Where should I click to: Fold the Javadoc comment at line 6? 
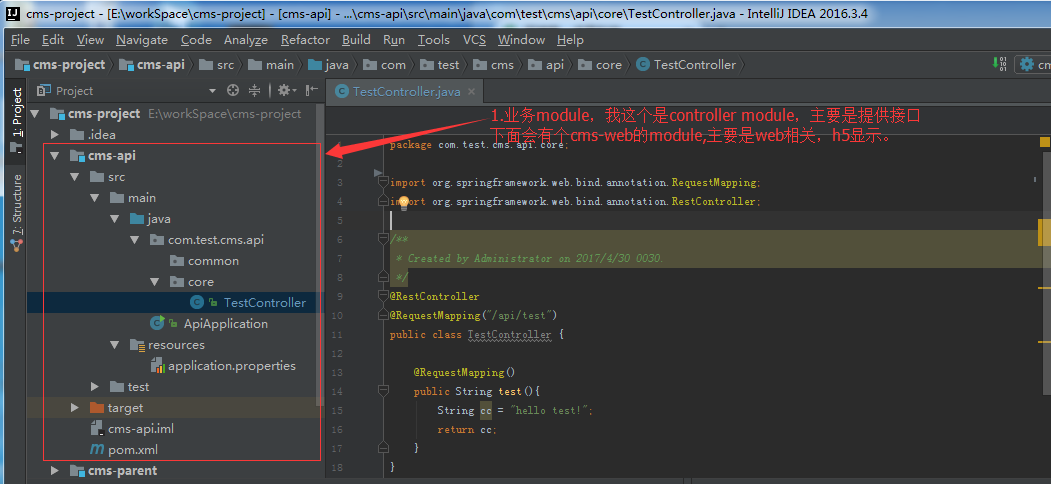[x=383, y=239]
